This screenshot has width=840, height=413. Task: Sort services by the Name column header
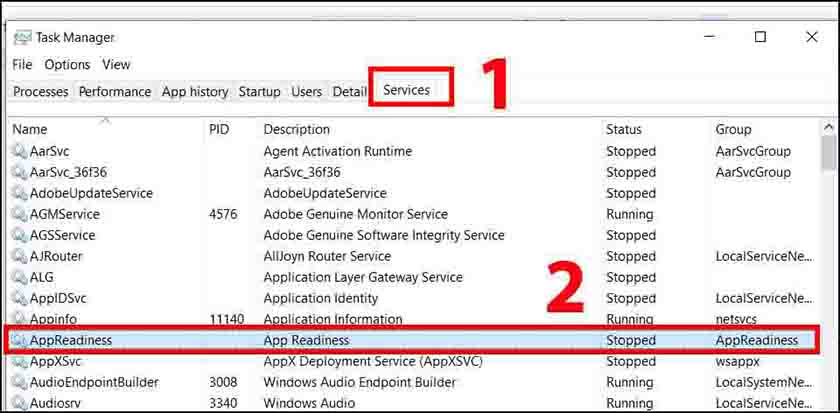[30, 129]
